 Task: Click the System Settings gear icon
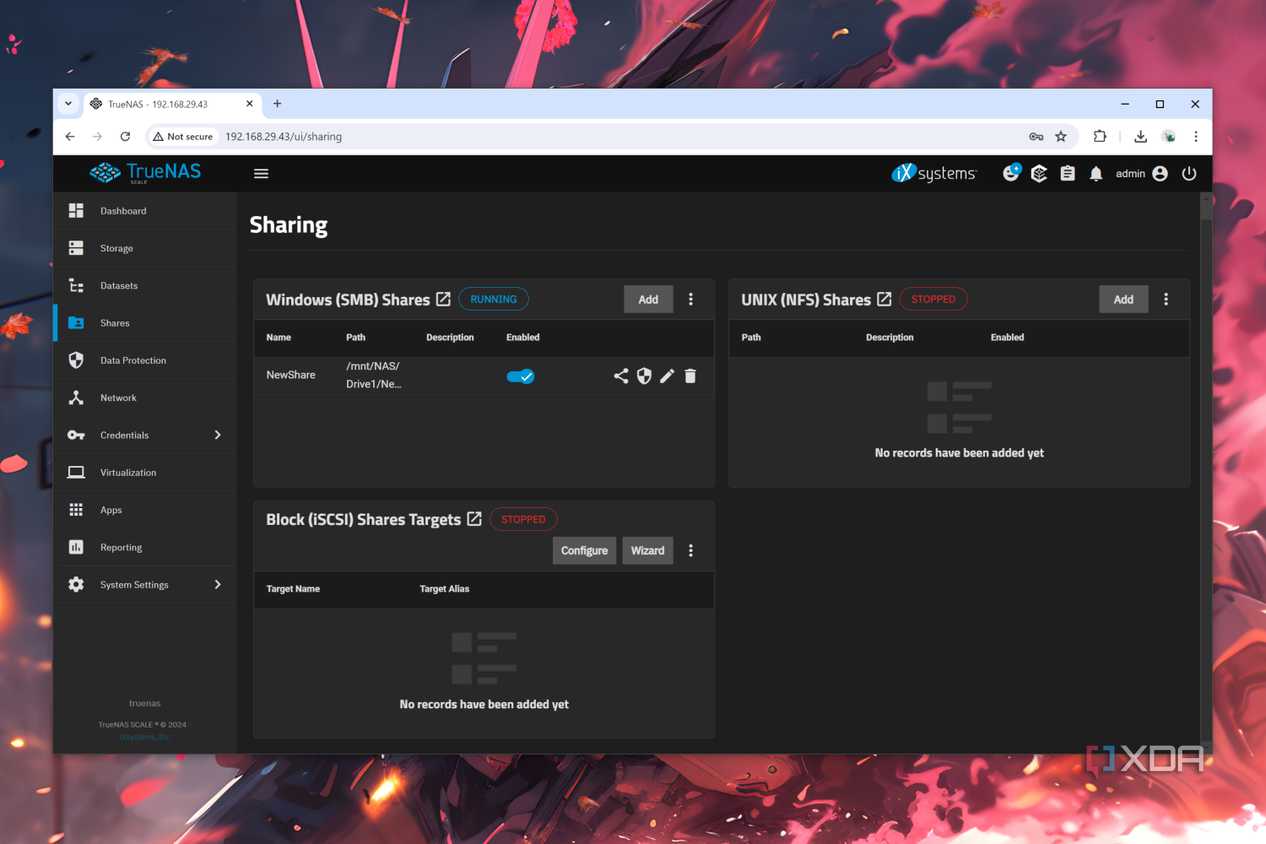click(x=76, y=585)
